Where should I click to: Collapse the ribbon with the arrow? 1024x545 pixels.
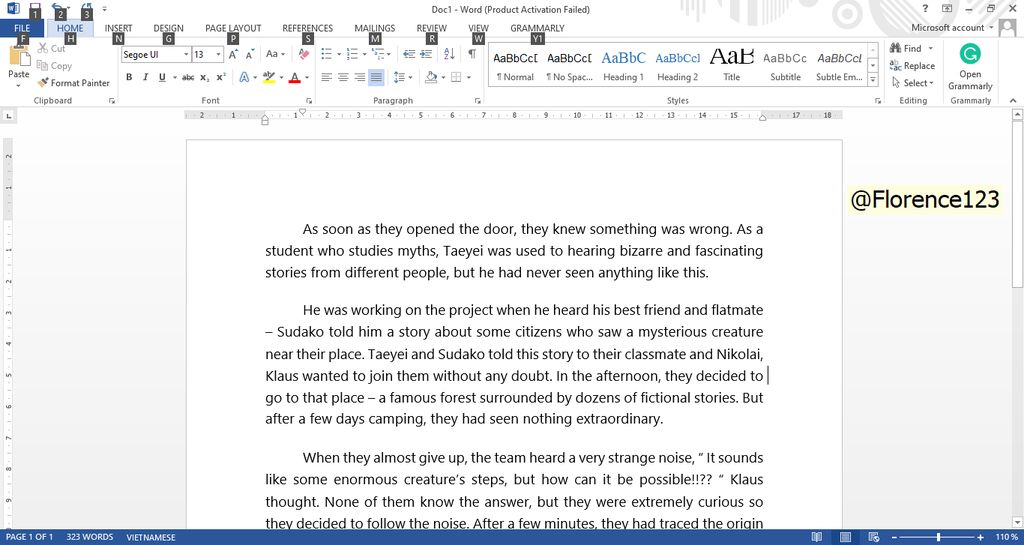click(1013, 101)
